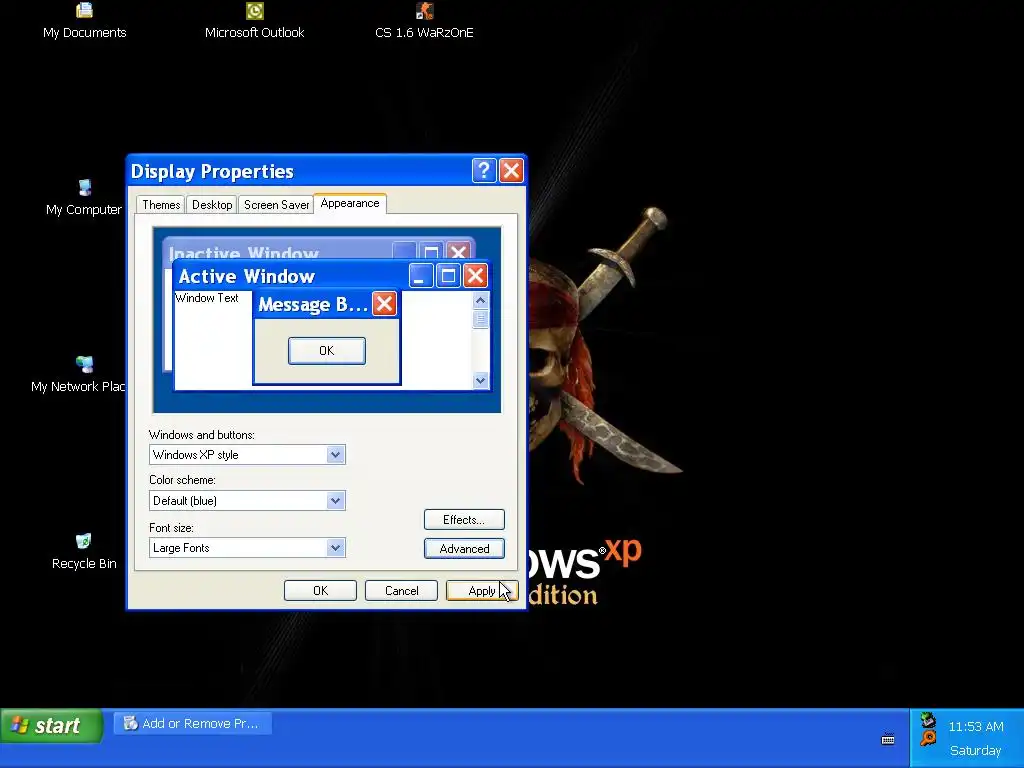The height and width of the screenshot is (768, 1024).
Task: Open the My Documents desktop icon
Action: [84, 21]
